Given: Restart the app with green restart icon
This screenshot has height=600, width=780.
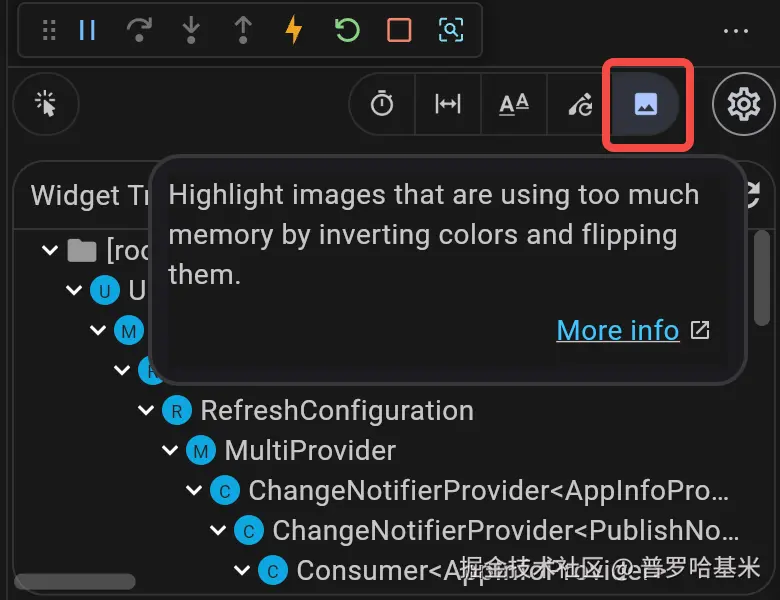Looking at the screenshot, I should coord(347,30).
